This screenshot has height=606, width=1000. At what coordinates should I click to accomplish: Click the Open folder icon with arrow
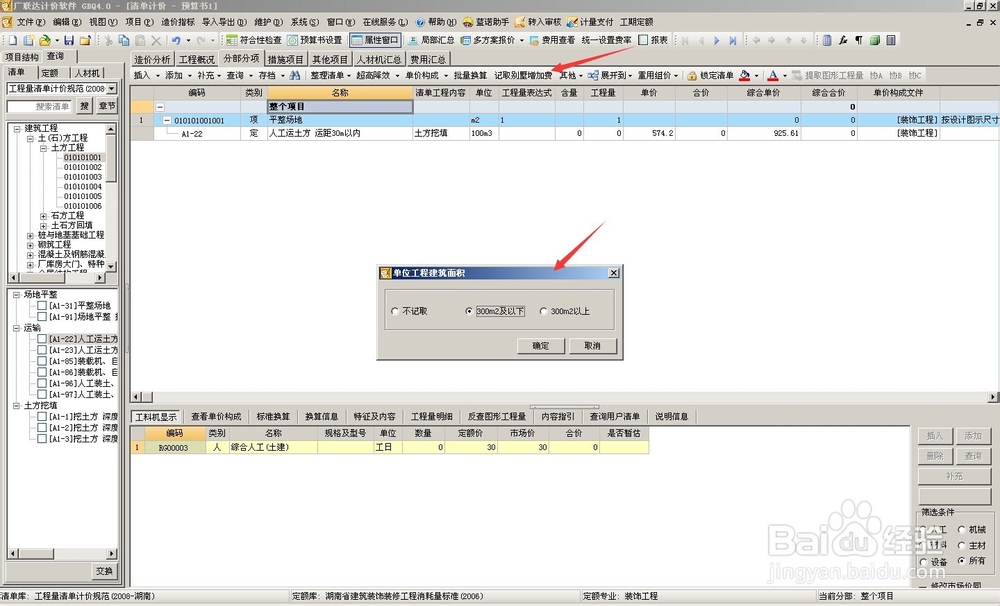[45, 40]
